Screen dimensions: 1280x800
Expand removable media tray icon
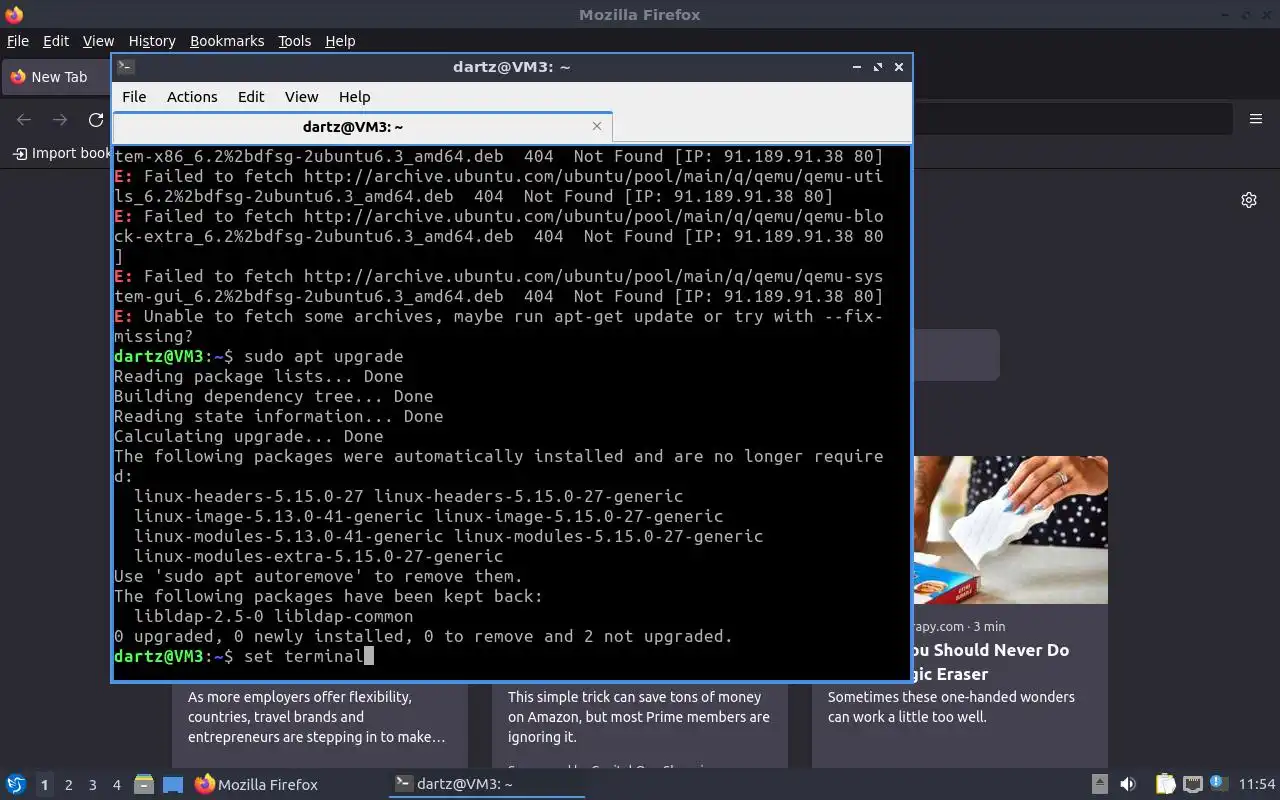(1099, 785)
